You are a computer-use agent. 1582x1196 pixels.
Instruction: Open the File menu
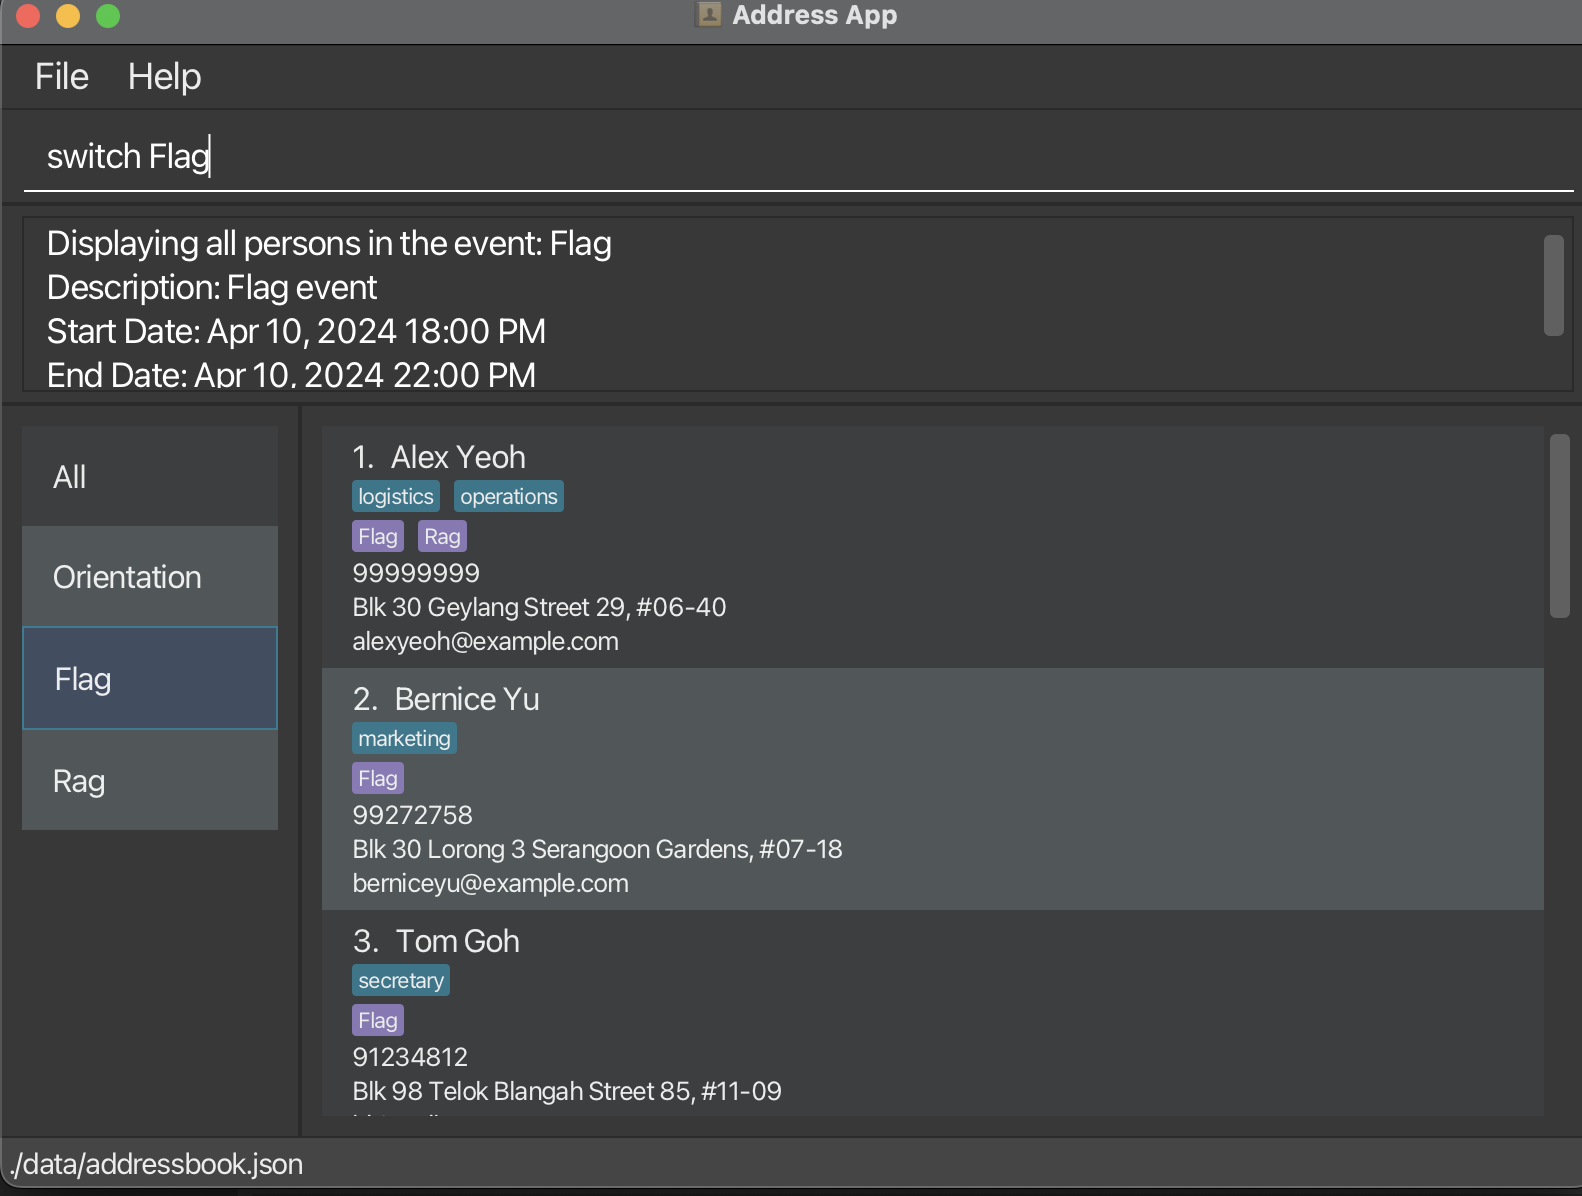(62, 77)
